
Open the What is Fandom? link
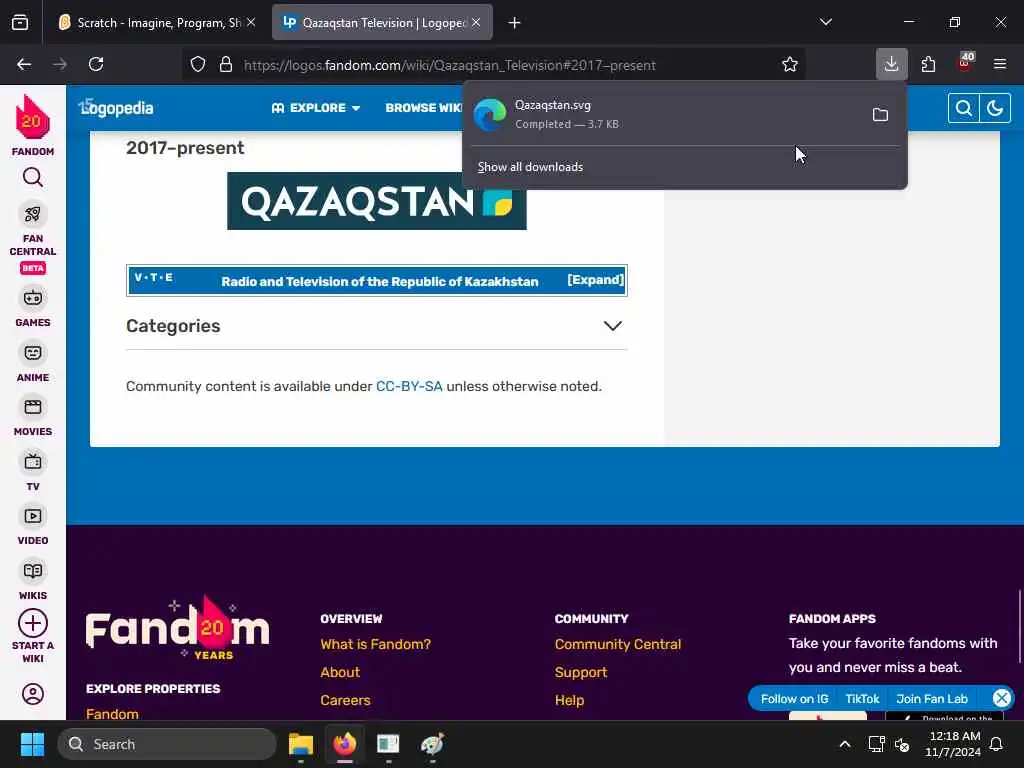(376, 644)
